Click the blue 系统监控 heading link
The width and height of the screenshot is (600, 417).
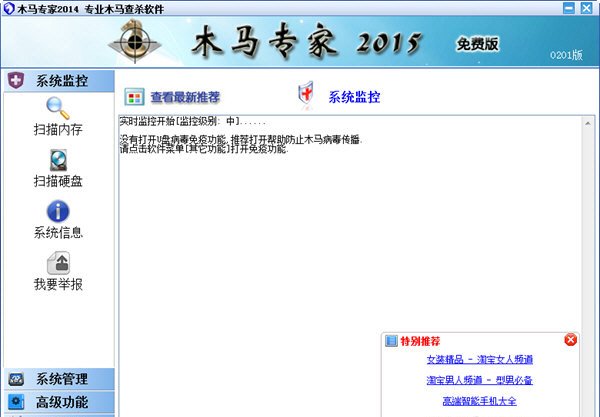pyautogui.click(x=354, y=97)
